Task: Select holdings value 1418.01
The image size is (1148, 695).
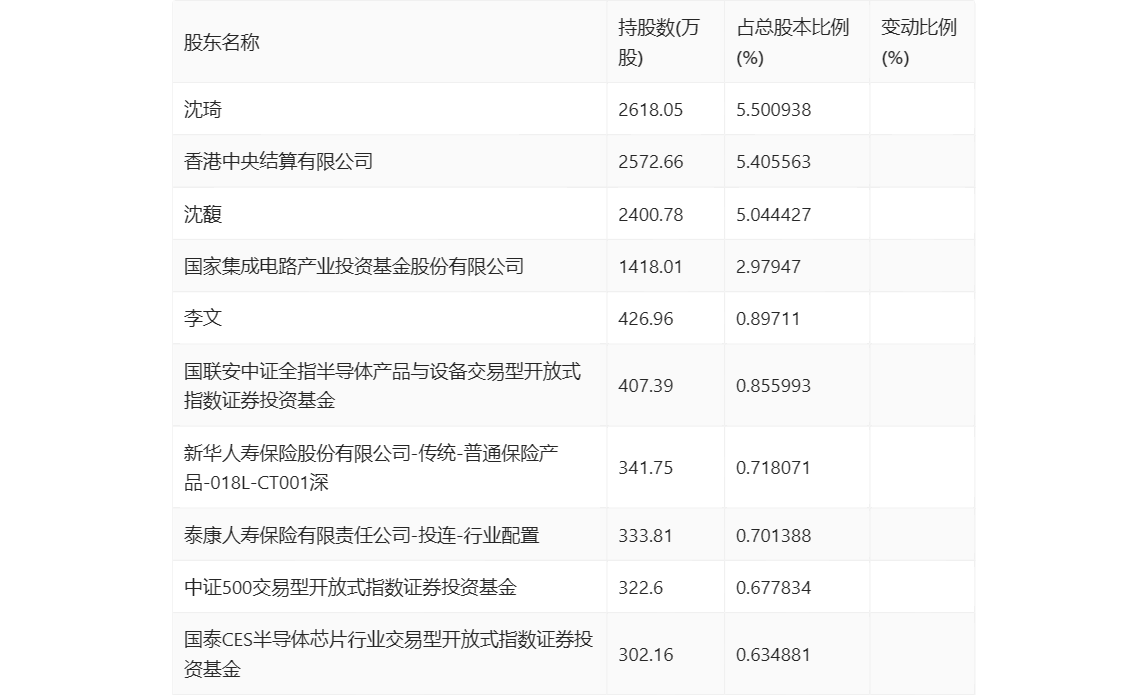Action: (650, 267)
